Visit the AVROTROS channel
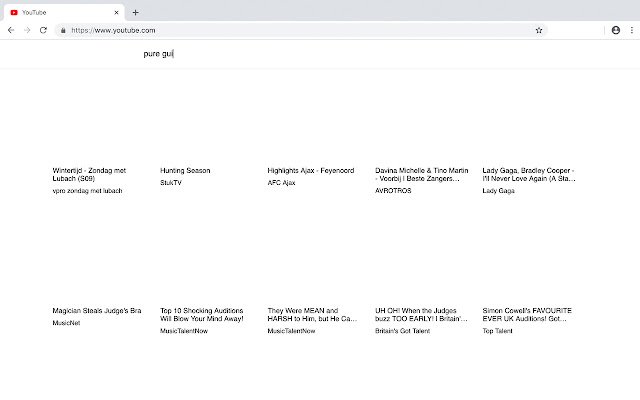The height and width of the screenshot is (400, 640). [393, 191]
